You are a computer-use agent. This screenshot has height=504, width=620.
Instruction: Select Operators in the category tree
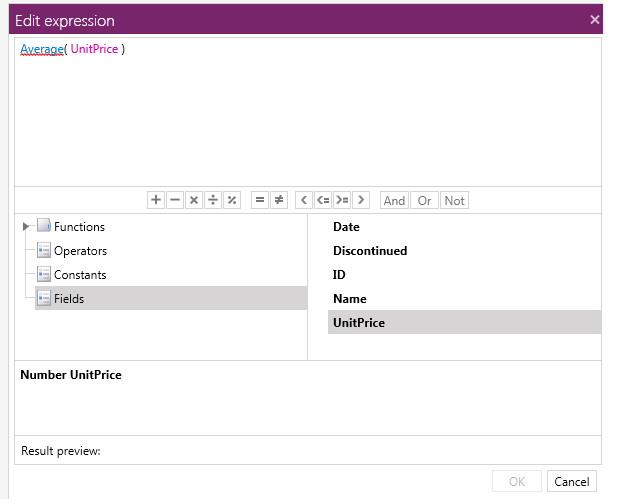click(x=80, y=251)
